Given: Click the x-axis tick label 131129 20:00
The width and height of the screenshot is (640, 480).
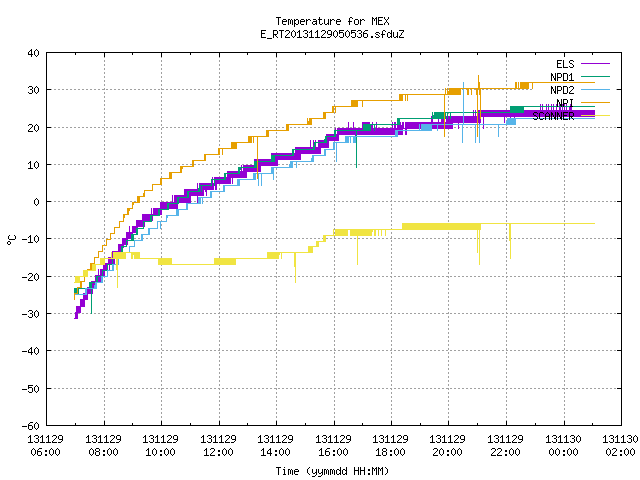Looking at the screenshot, I should (x=447, y=446).
